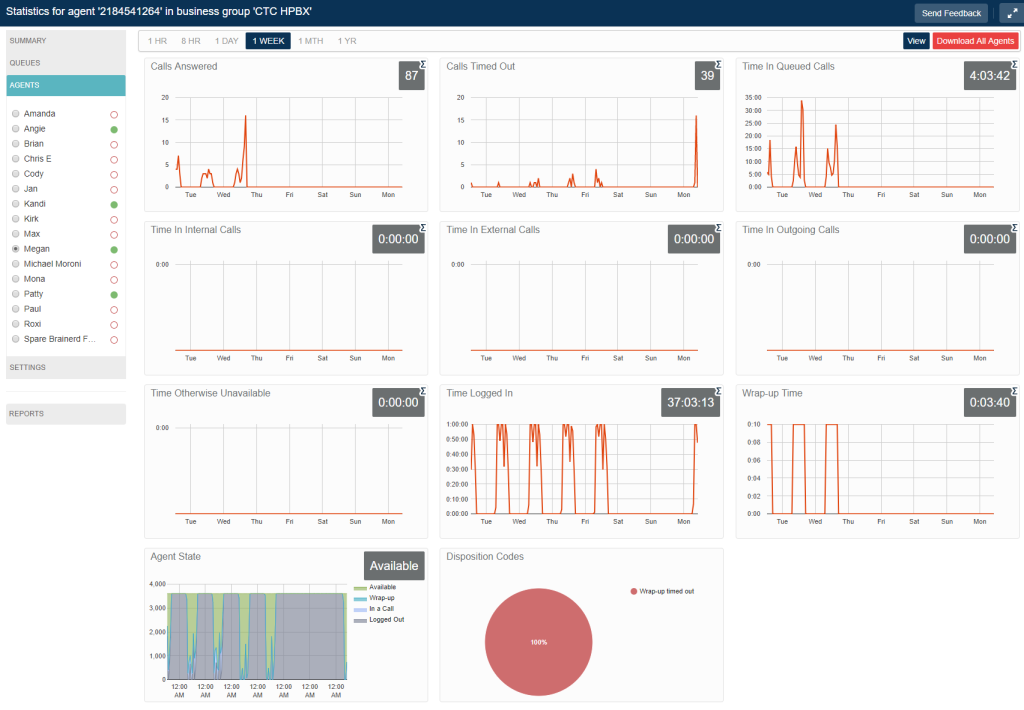Screen dimensions: 1024x710
Task: Click sigma icon on Time Otherwise Unavailable panel
Action: click(423, 391)
